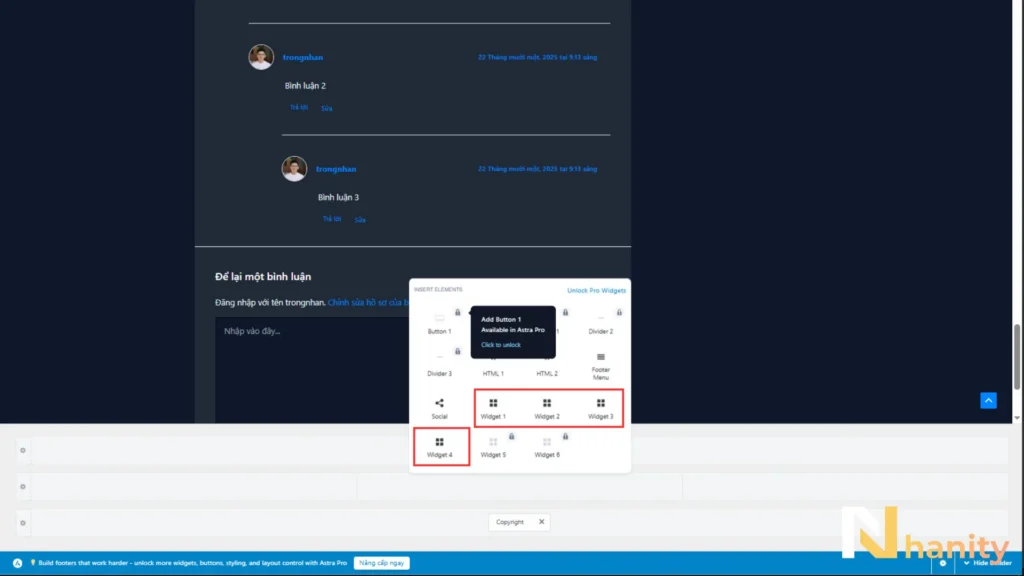Add the Social element to the footer
Screen dimensions: 1024x576
440,408
